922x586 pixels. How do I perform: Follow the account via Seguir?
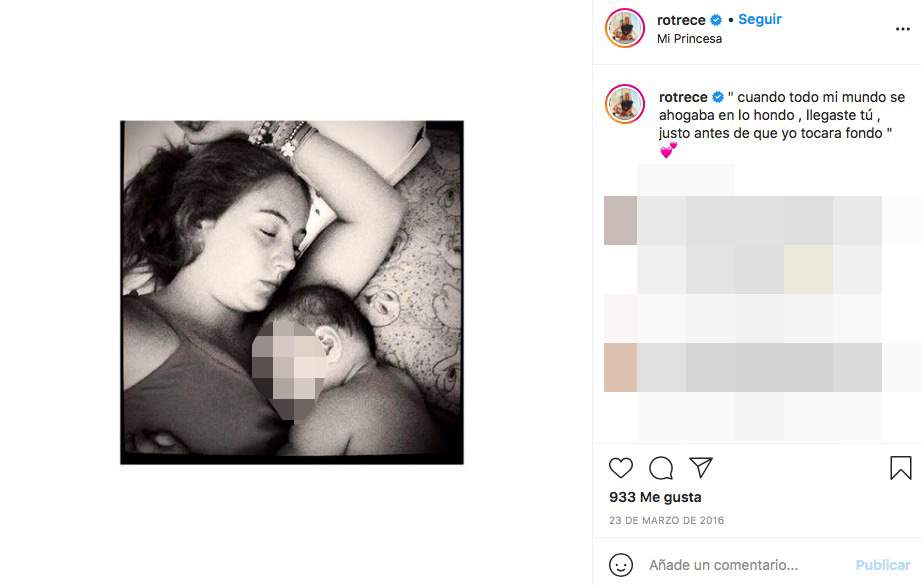tap(760, 20)
